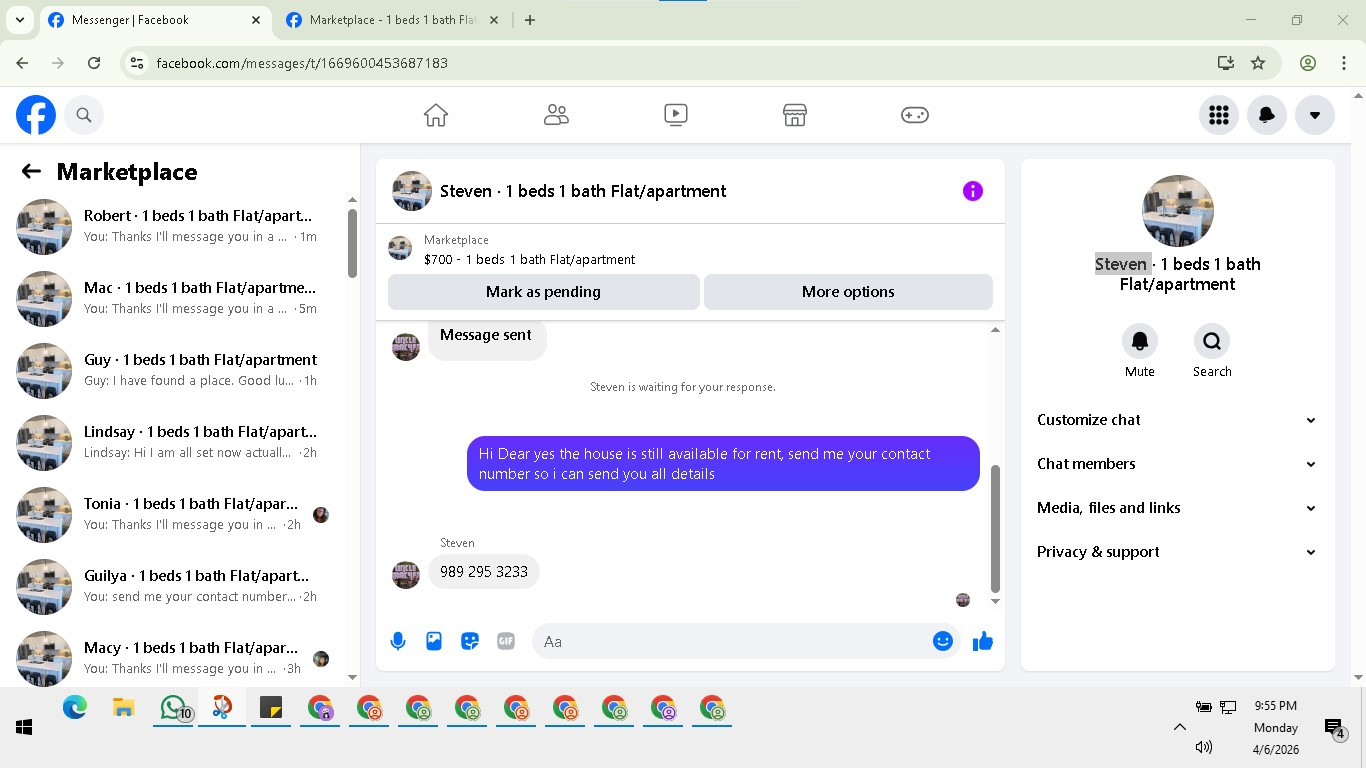Image resolution: width=1366 pixels, height=768 pixels.
Task: Attach a photo using the image icon
Action: (x=434, y=641)
